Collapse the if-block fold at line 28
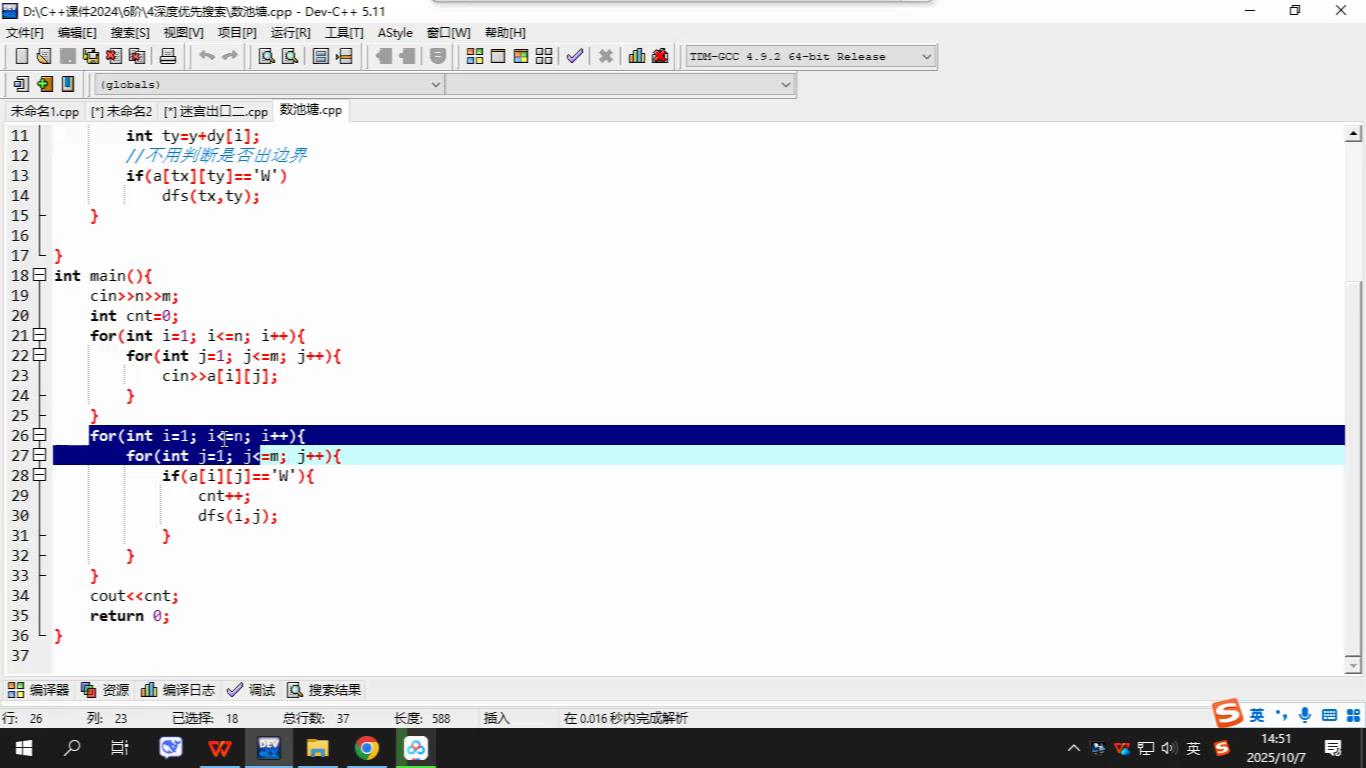The height and width of the screenshot is (768, 1366). pos(40,475)
